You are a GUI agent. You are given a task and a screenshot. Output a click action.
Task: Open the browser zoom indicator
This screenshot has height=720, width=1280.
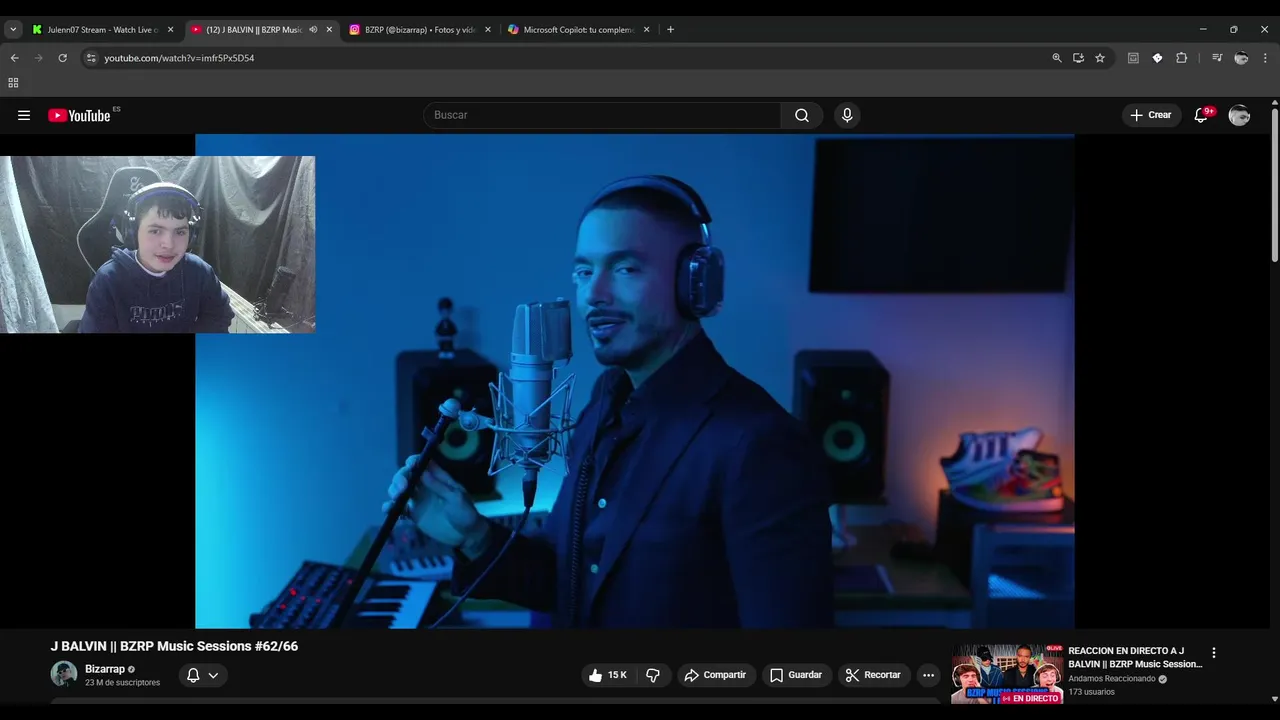pos(1057,58)
